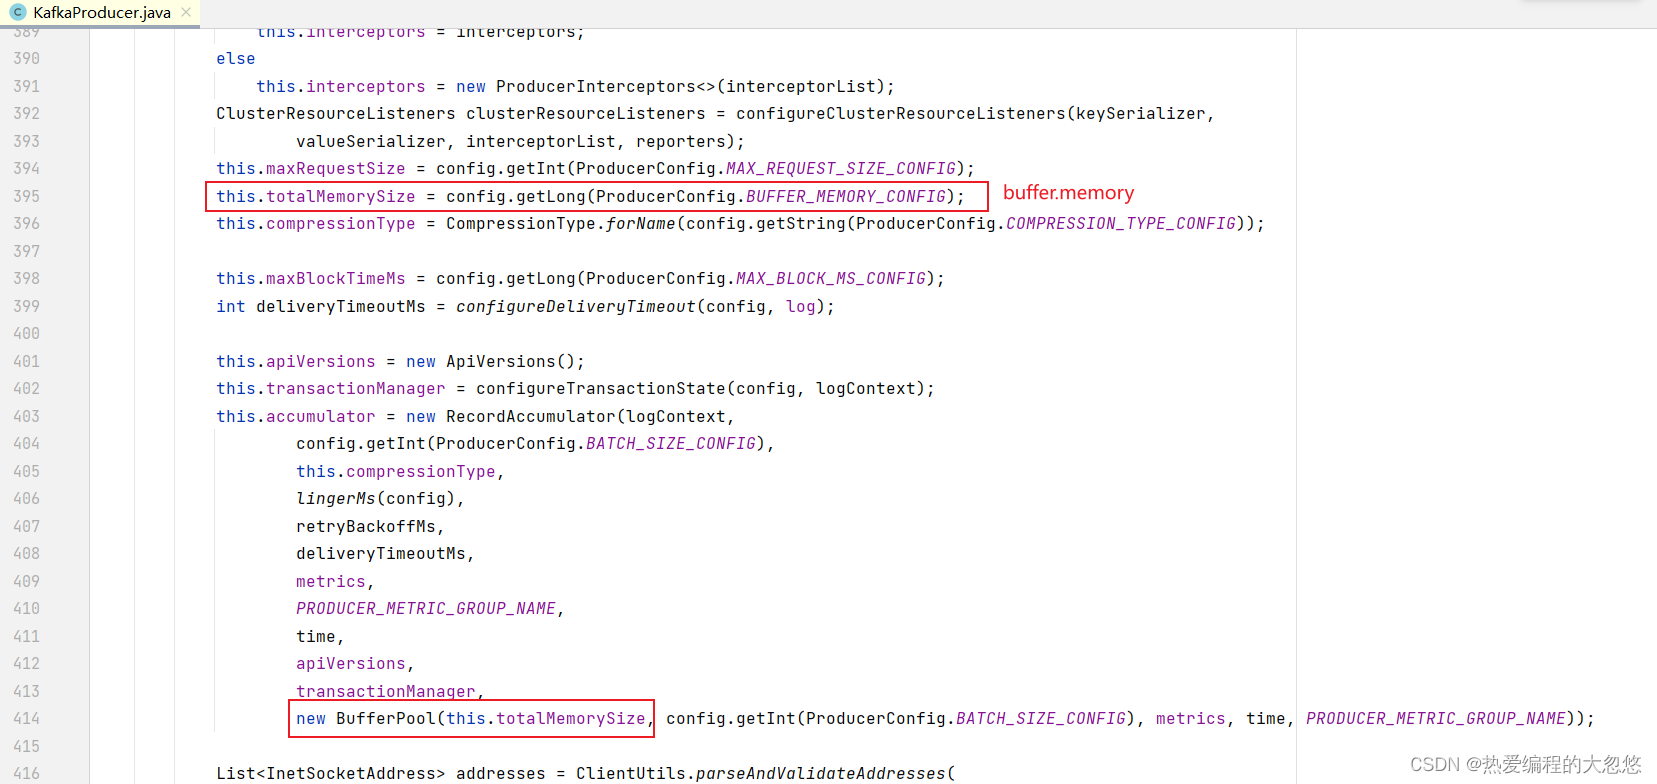Click this.accumulator field on line 403
This screenshot has height=784, width=1657.
pyautogui.click(x=296, y=416)
